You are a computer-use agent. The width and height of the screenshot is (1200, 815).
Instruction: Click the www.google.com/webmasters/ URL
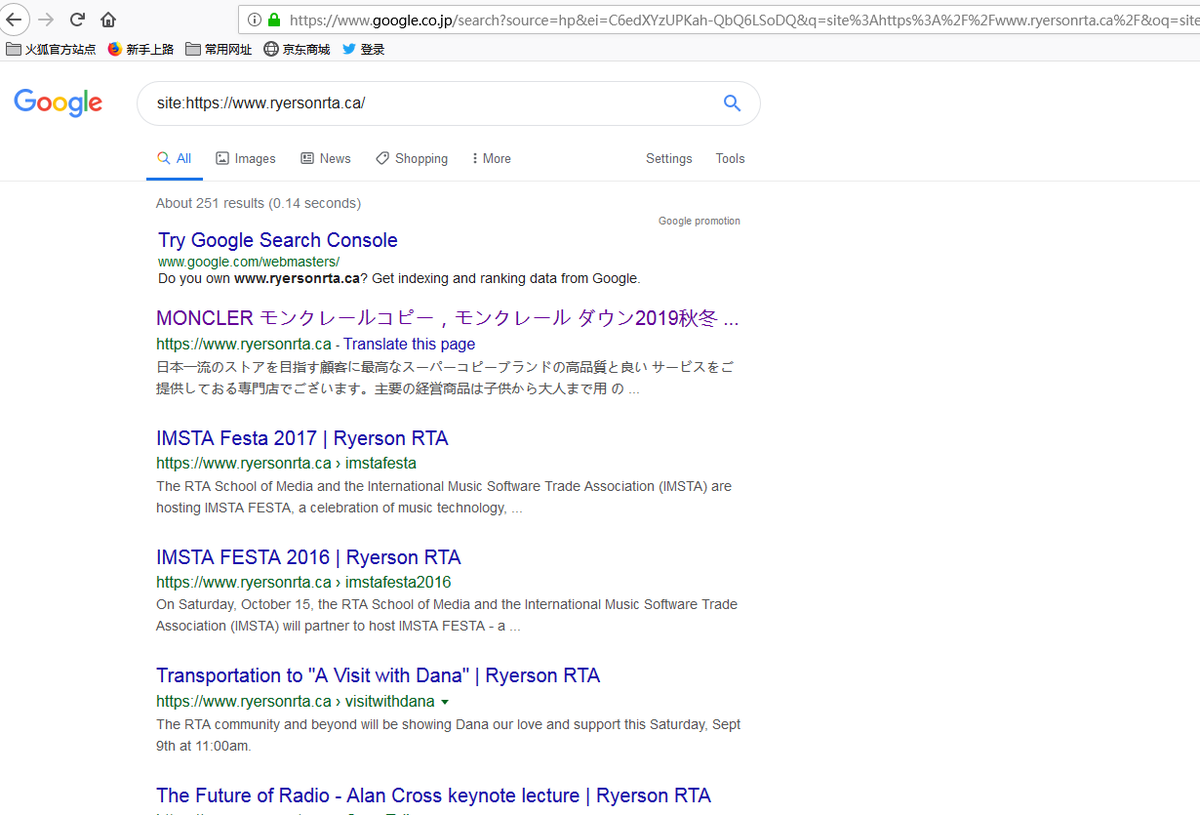249,262
